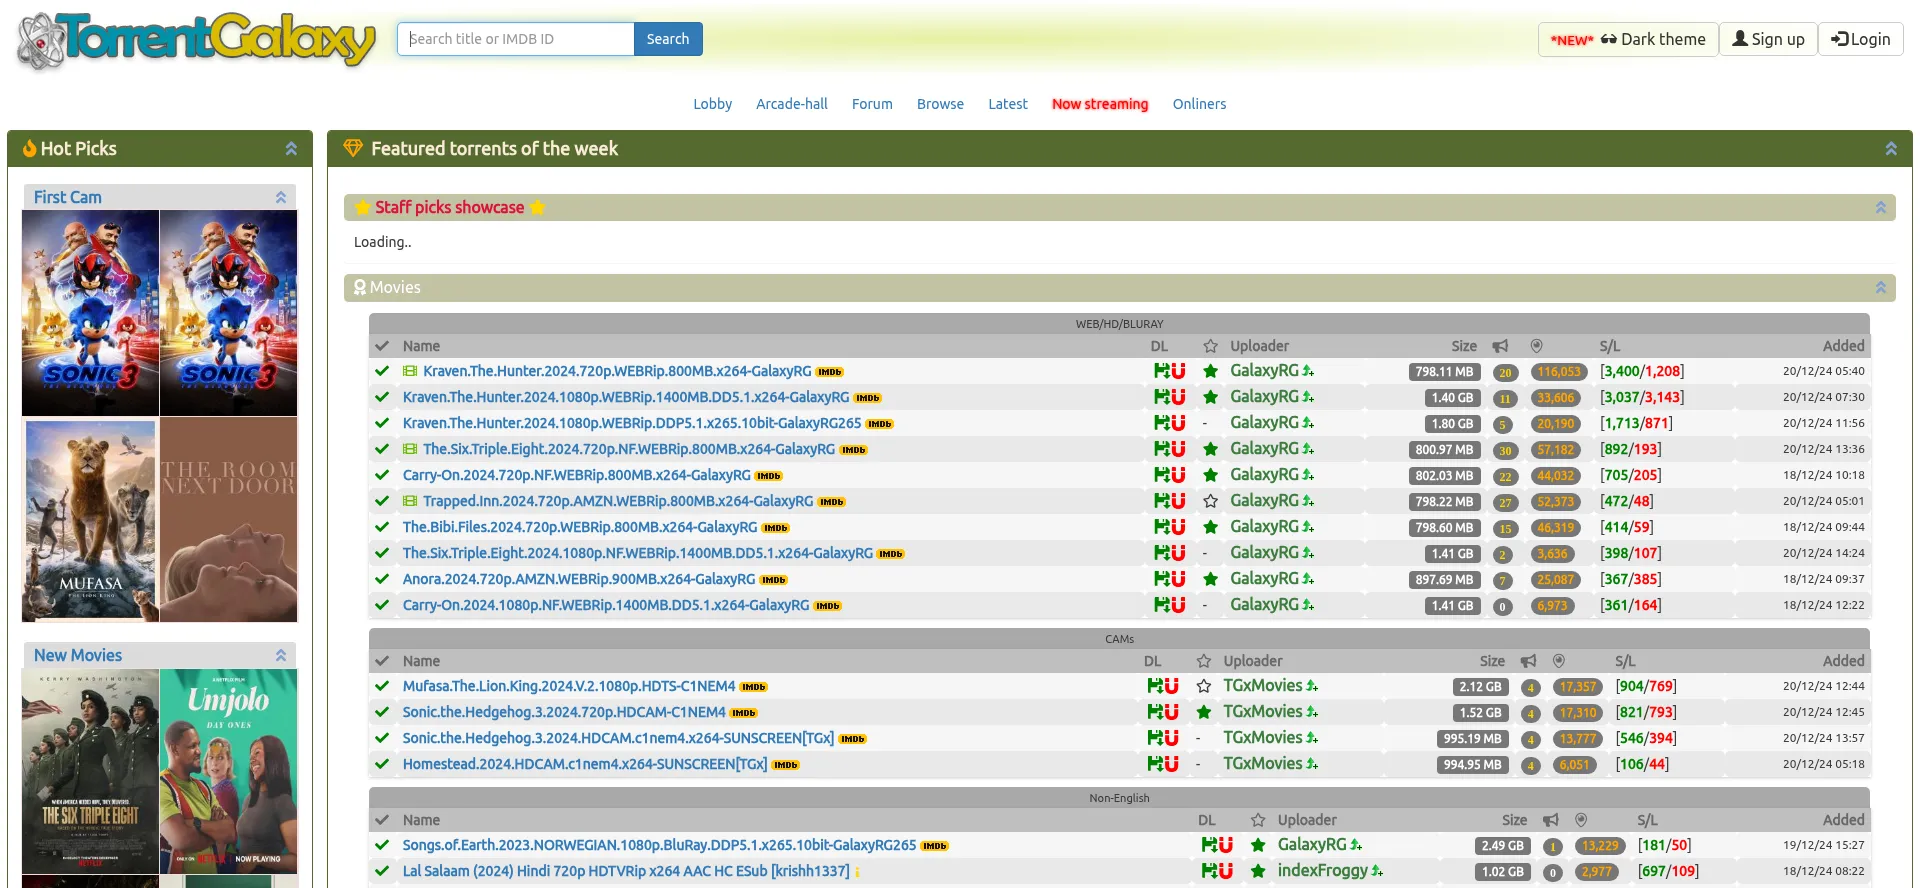Open Now streaming section
The height and width of the screenshot is (888, 1920).
(x=1100, y=104)
